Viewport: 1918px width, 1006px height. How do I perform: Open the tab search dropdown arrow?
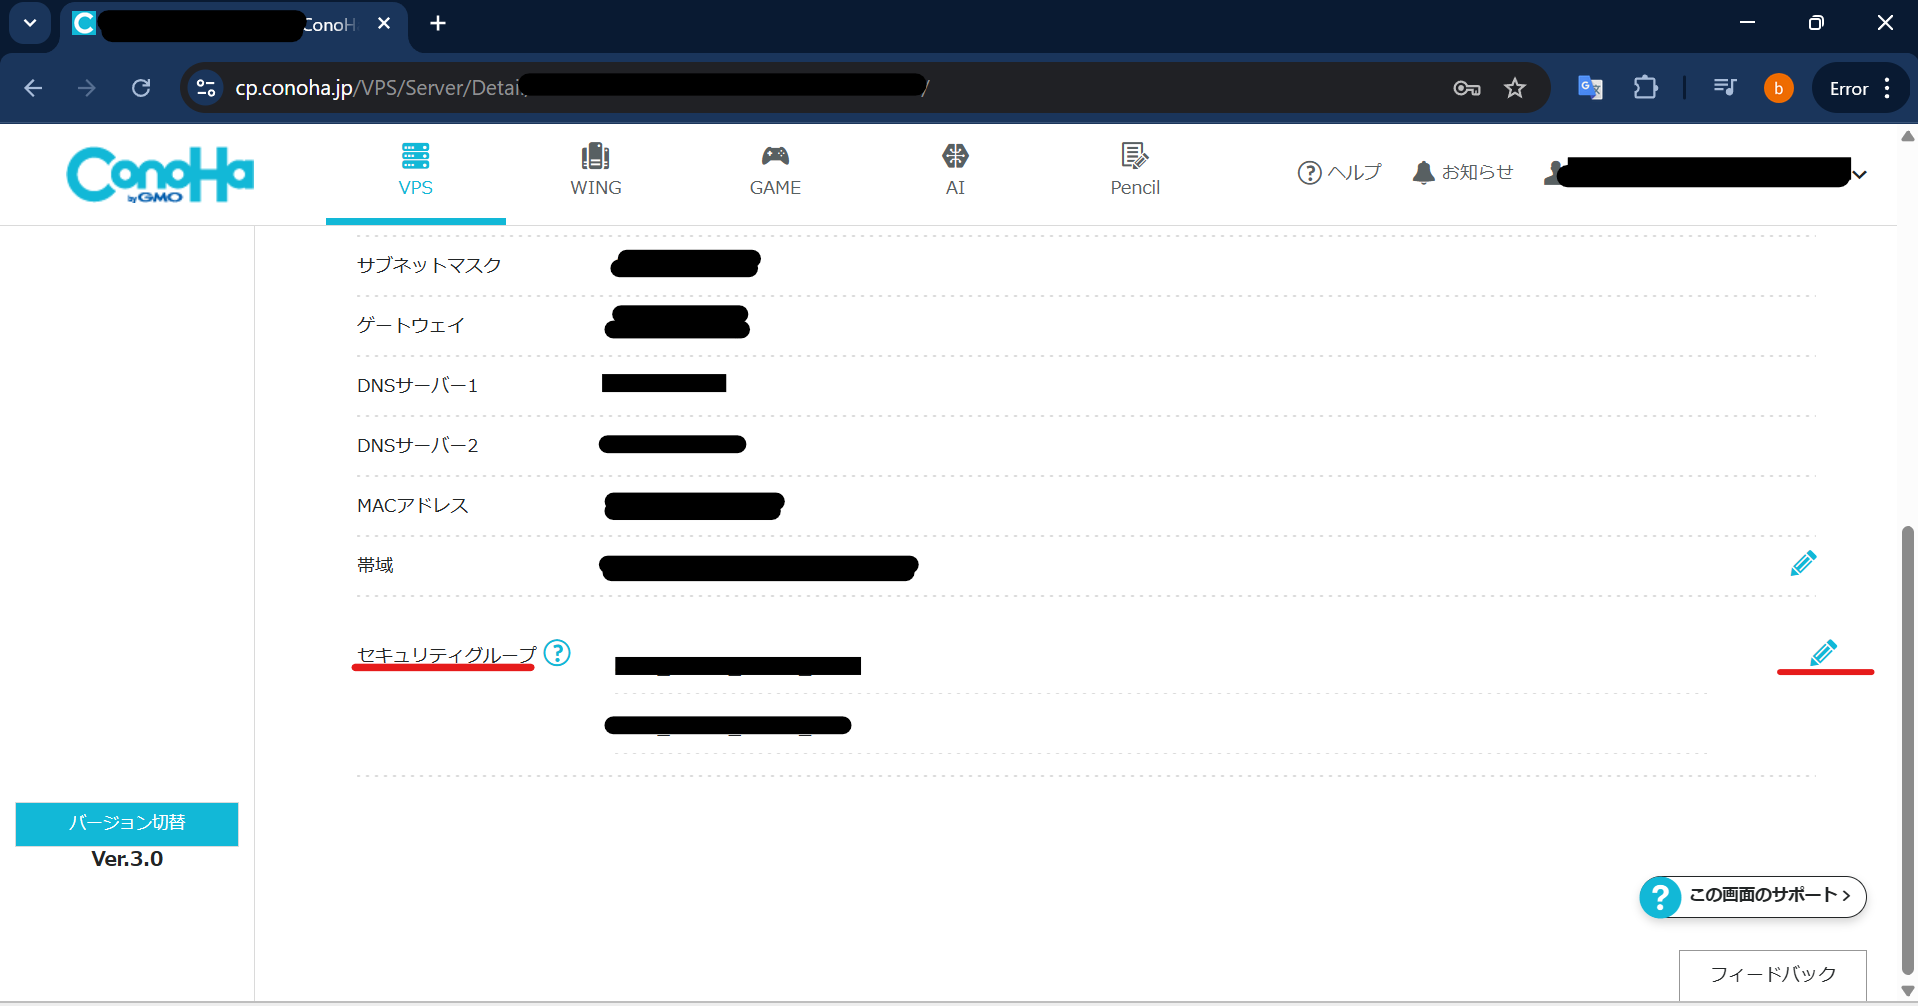[30, 23]
